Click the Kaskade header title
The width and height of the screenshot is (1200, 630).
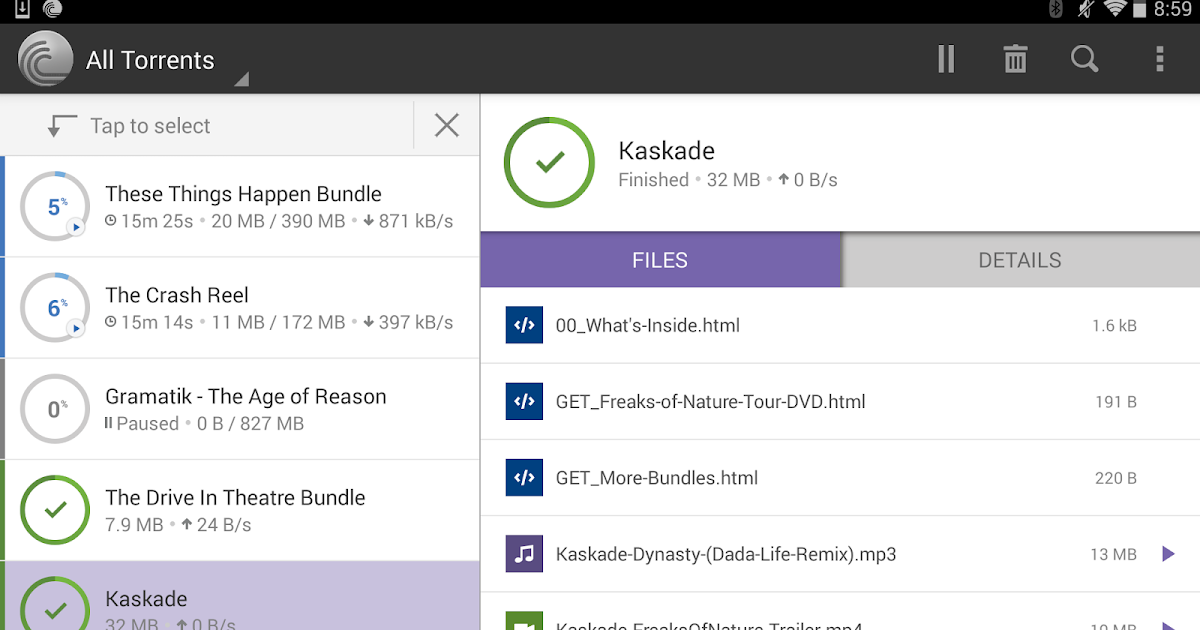point(666,151)
